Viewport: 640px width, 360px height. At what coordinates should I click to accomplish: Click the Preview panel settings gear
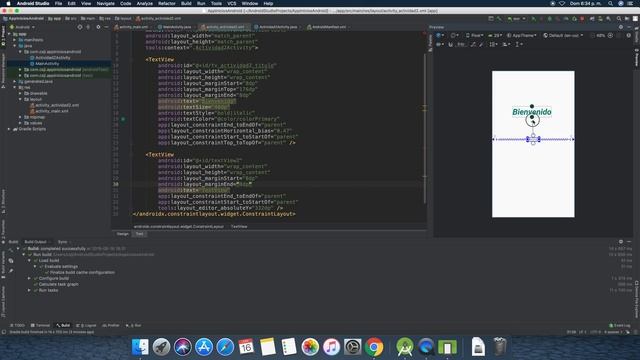click(x=621, y=27)
